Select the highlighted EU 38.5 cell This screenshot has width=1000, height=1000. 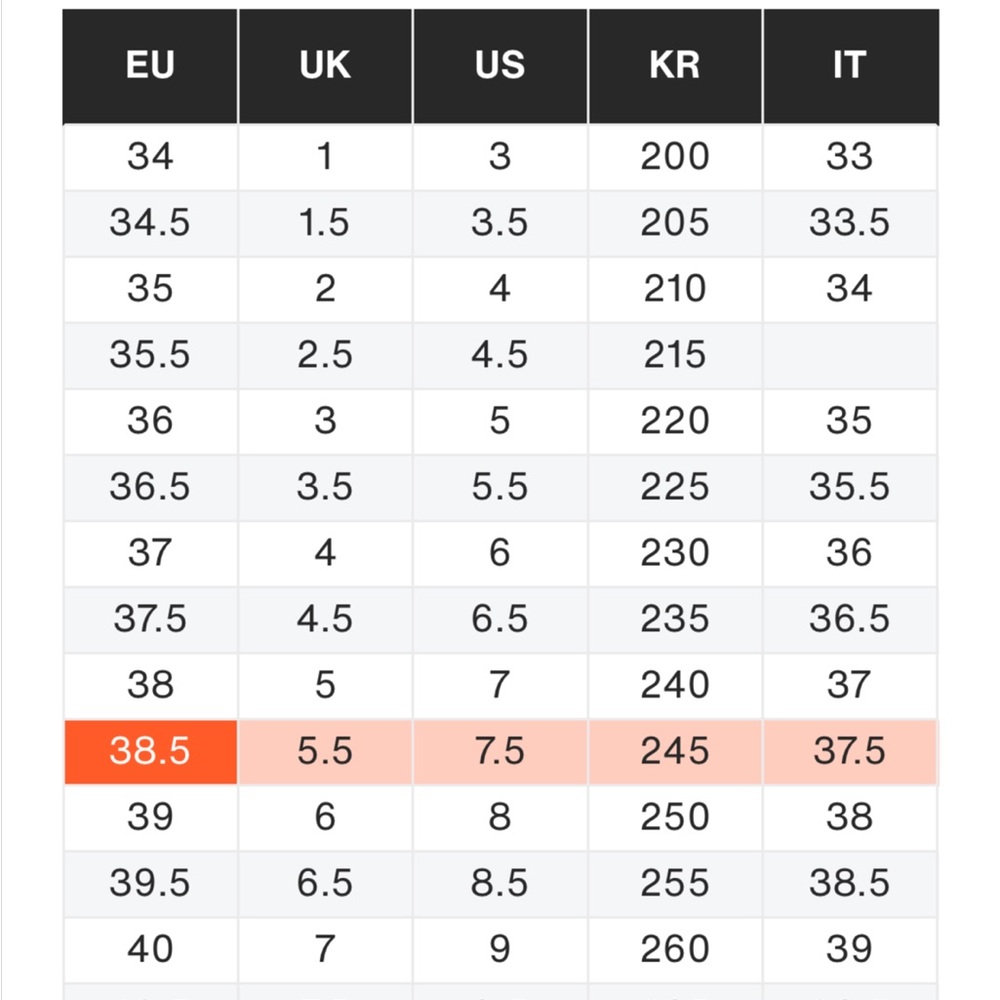click(x=151, y=752)
